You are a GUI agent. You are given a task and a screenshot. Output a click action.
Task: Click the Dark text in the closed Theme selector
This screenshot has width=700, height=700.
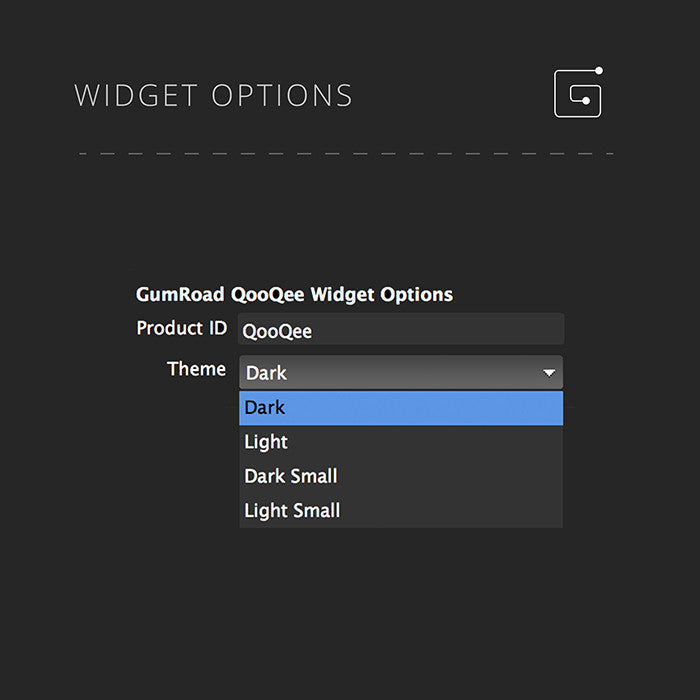point(266,373)
